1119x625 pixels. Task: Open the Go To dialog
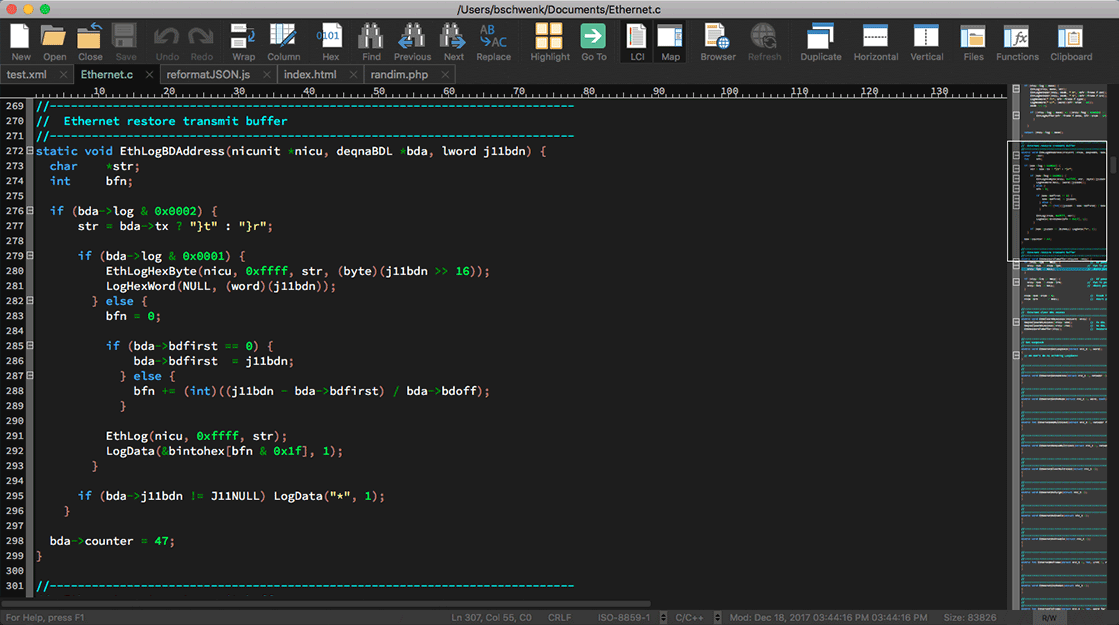pyautogui.click(x=594, y=38)
